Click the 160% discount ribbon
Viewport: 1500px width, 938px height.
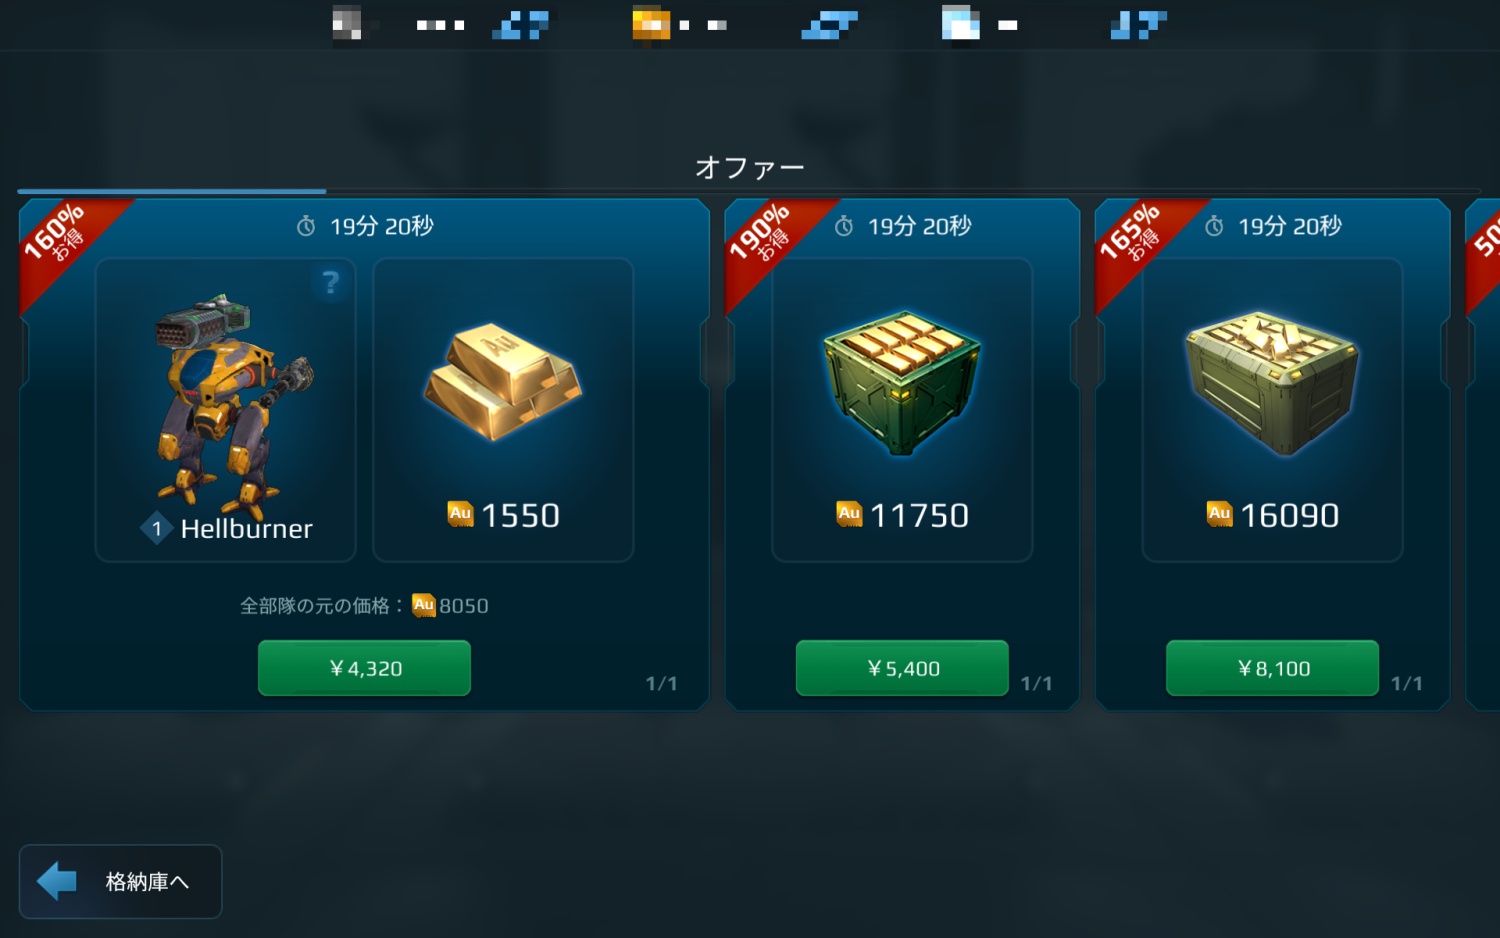coord(62,238)
